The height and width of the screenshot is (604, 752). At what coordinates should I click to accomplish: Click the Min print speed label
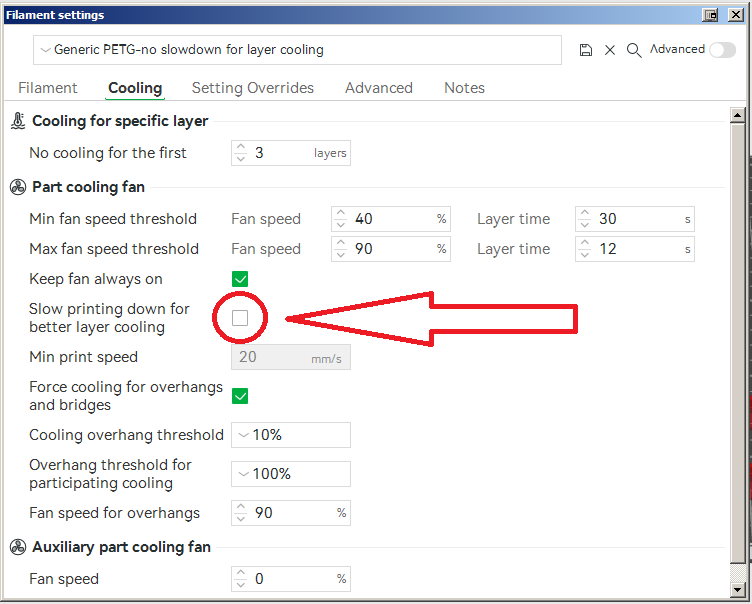point(83,357)
